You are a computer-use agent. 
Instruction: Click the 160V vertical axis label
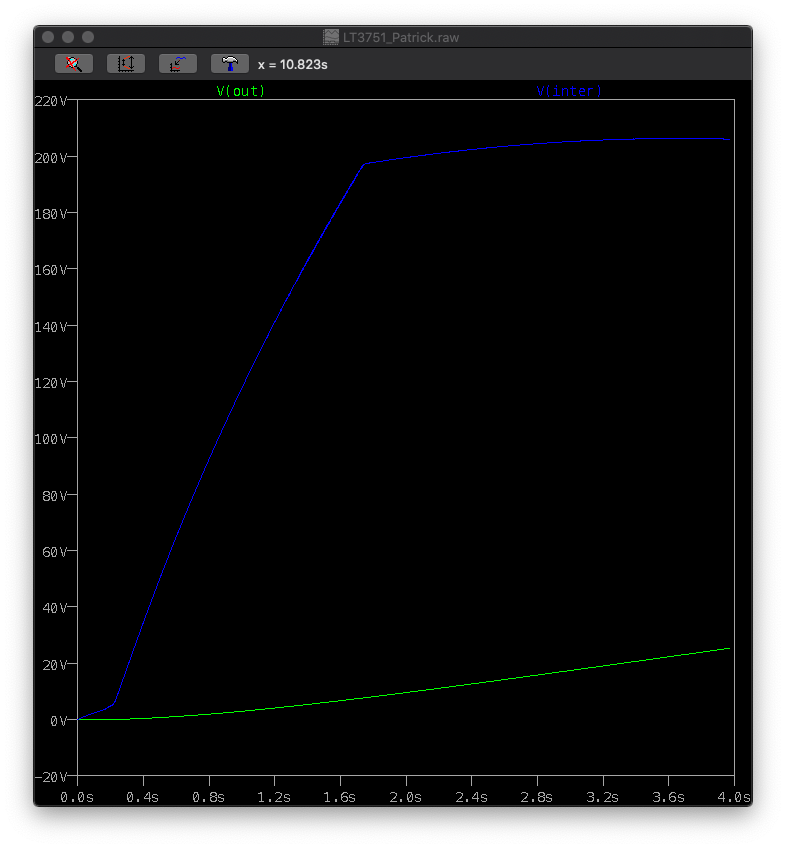(51, 270)
